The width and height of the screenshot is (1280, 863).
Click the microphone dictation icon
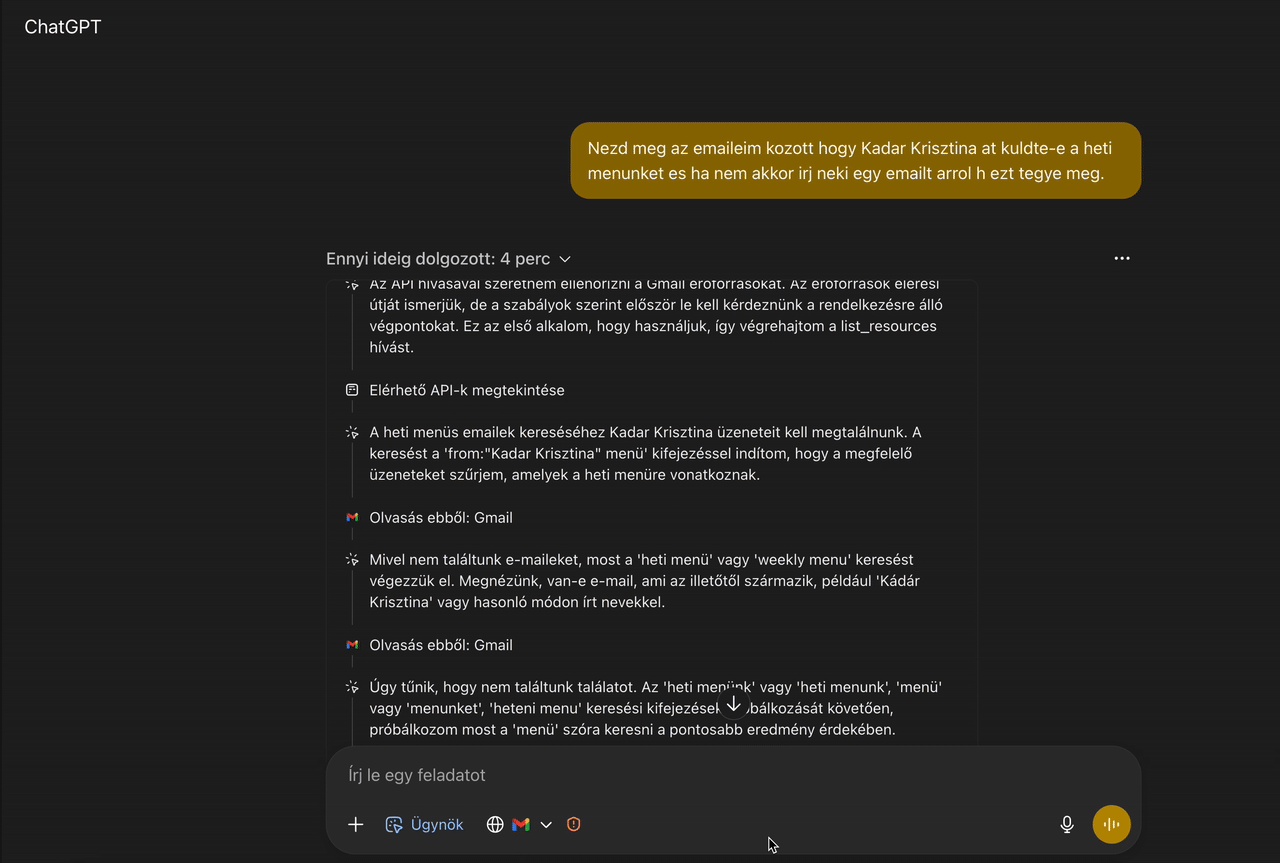tap(1067, 825)
